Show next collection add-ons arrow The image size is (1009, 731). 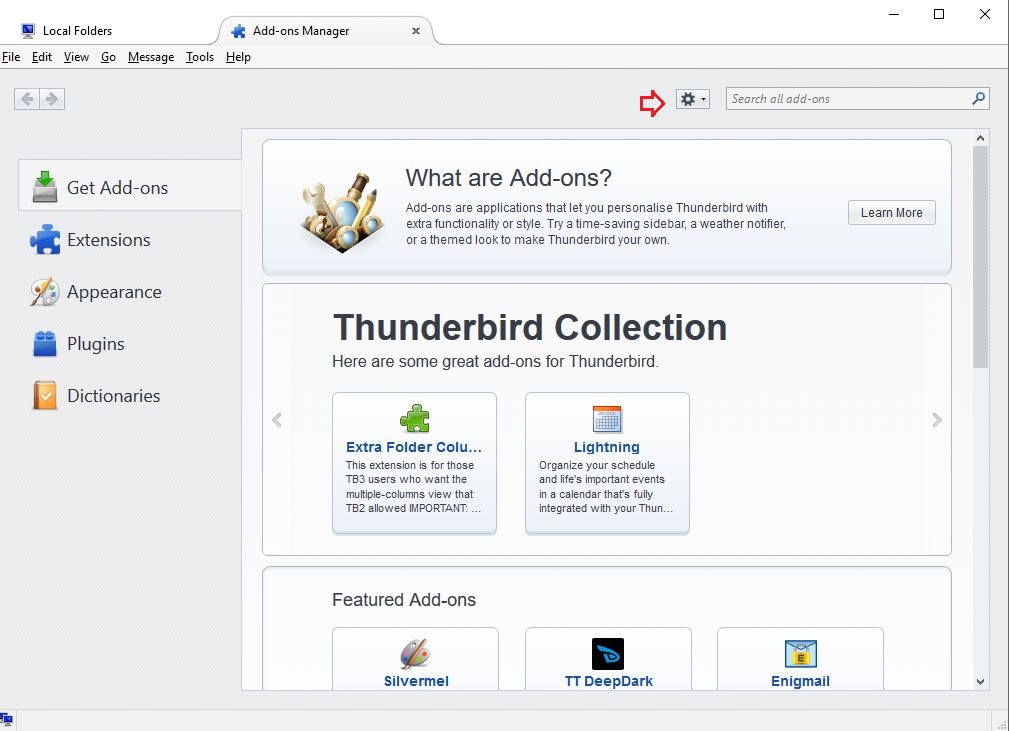[x=937, y=420]
